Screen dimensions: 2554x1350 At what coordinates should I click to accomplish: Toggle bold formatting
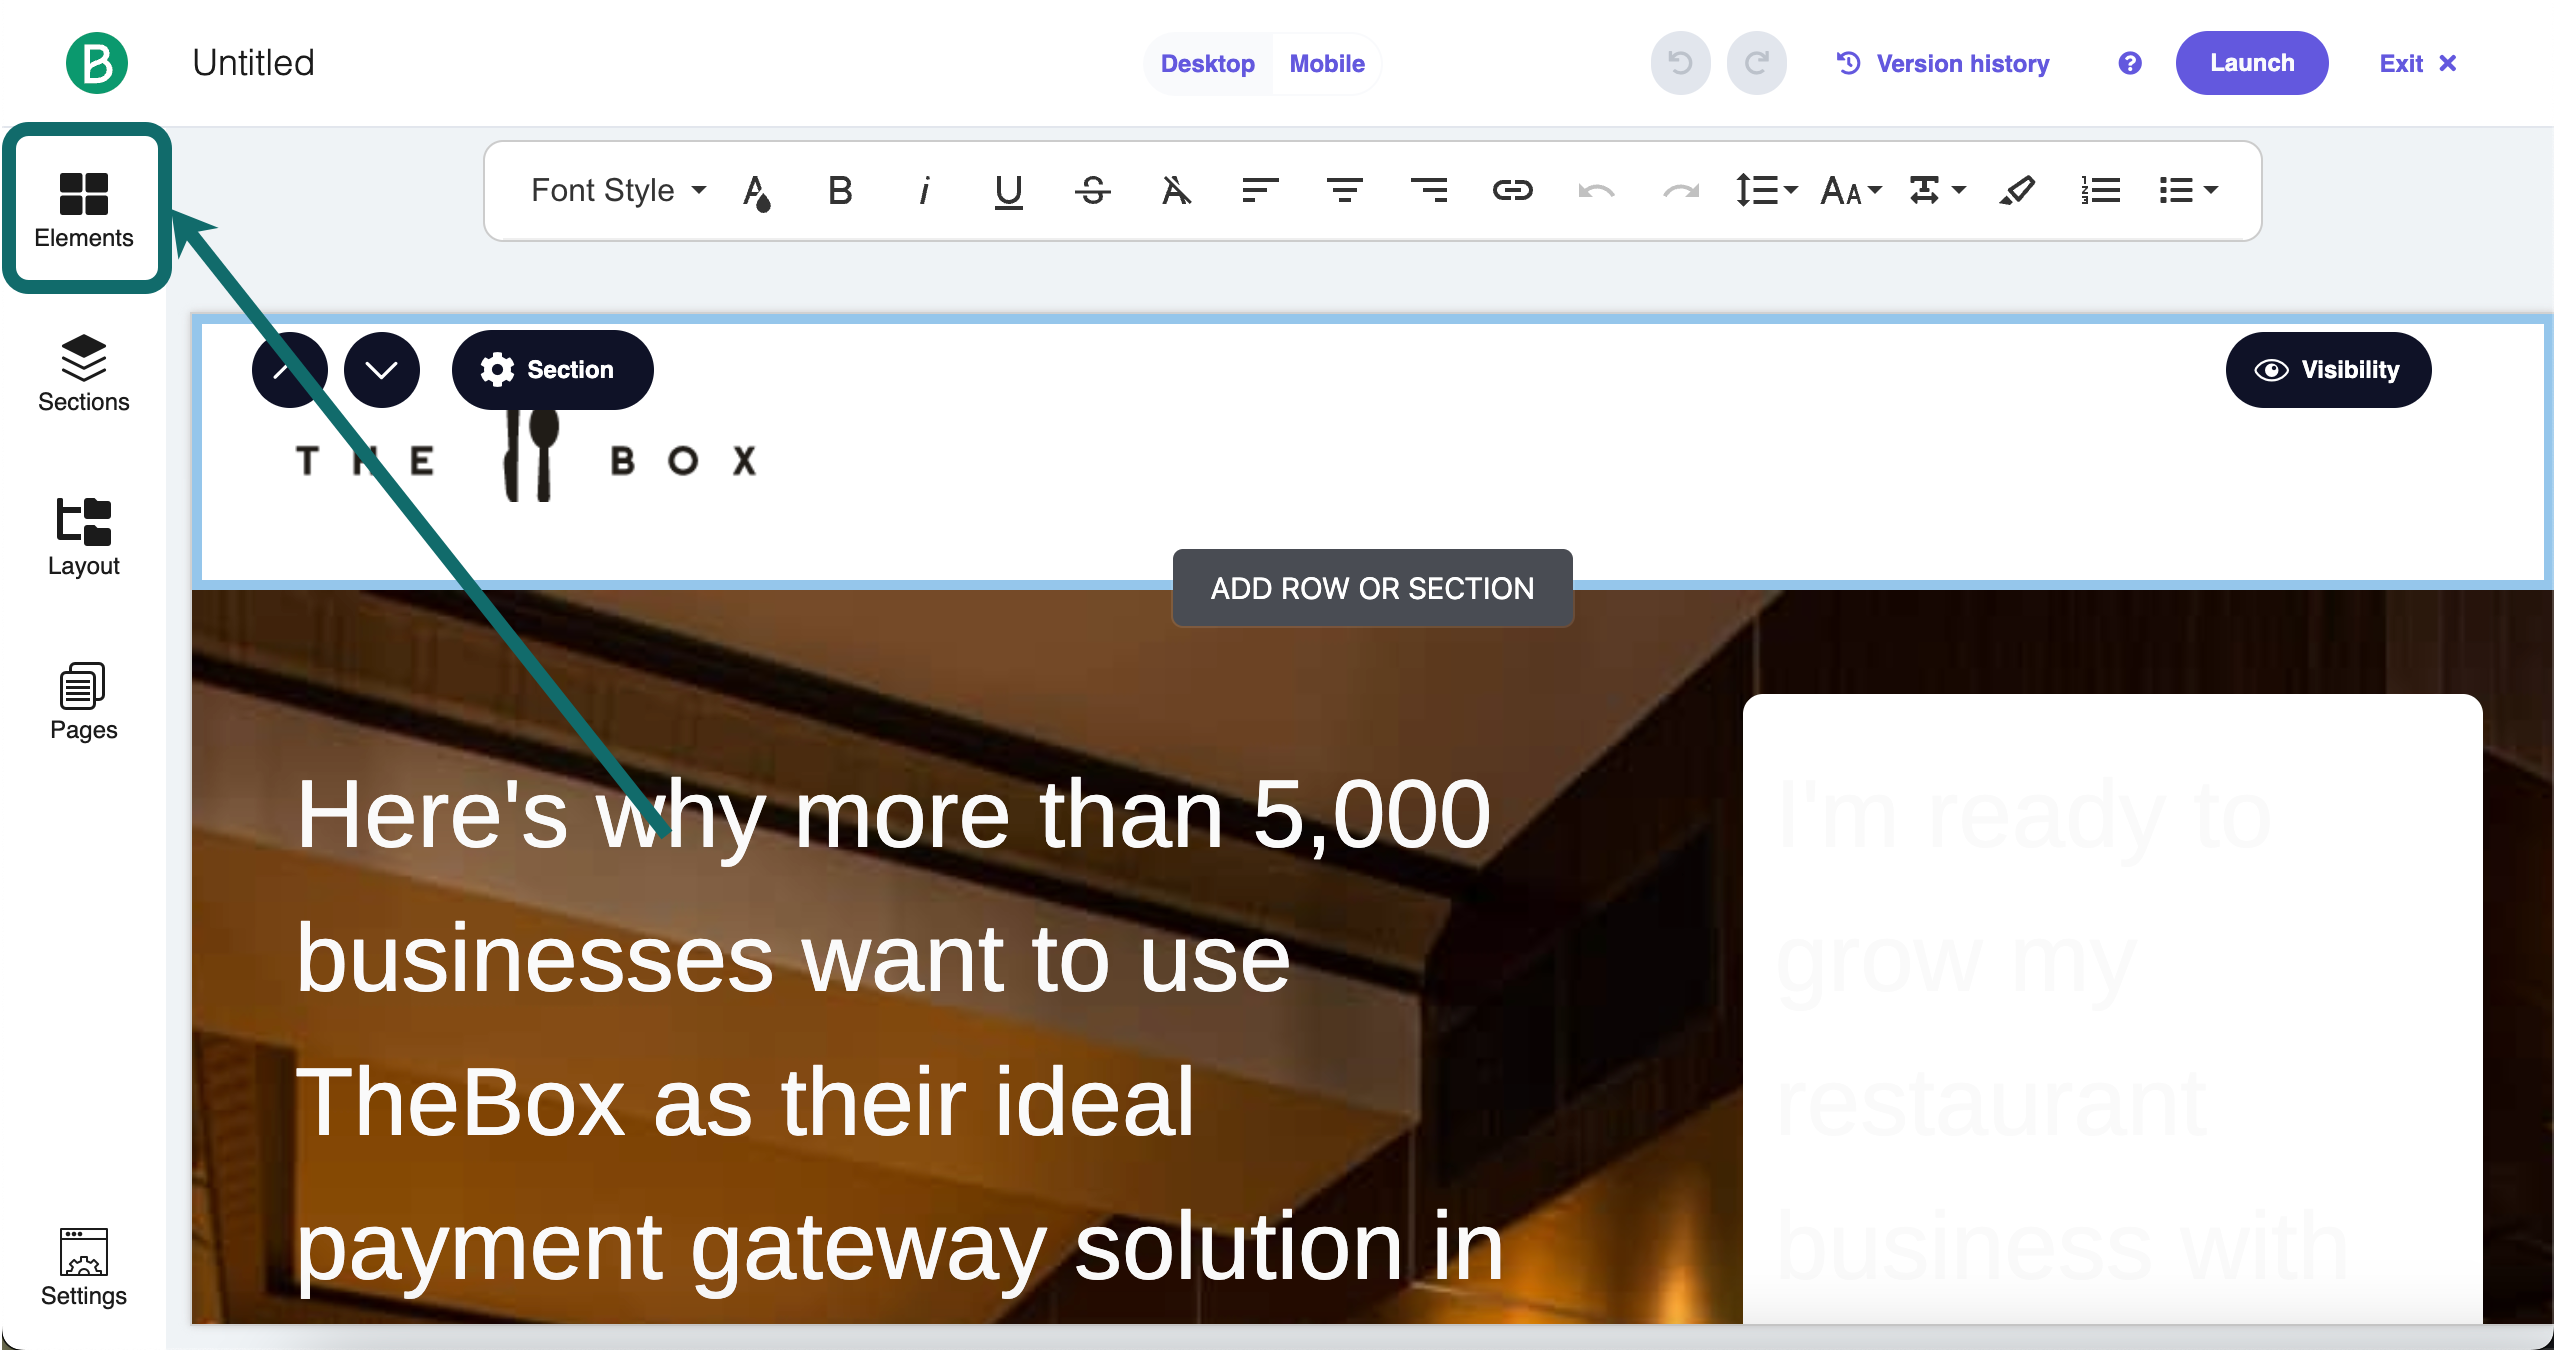point(840,190)
